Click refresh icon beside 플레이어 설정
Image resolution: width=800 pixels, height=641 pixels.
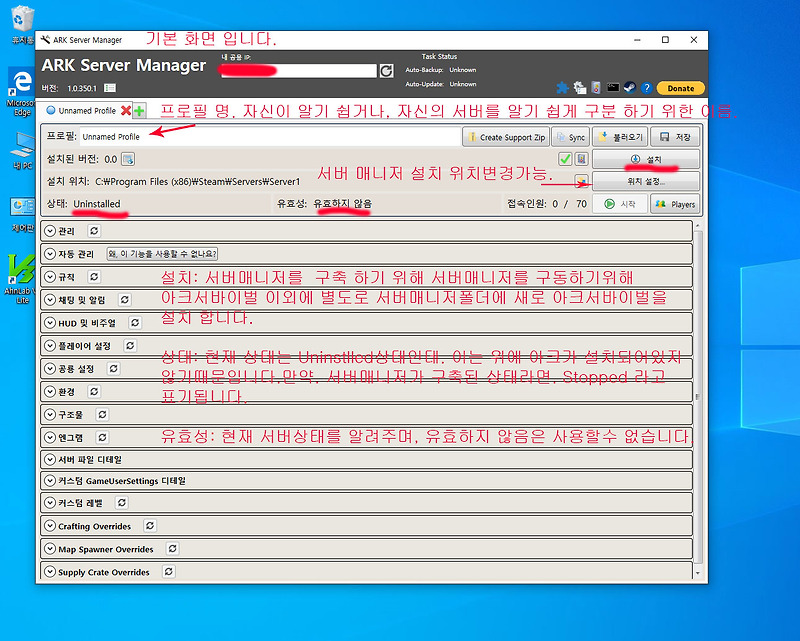pos(130,346)
